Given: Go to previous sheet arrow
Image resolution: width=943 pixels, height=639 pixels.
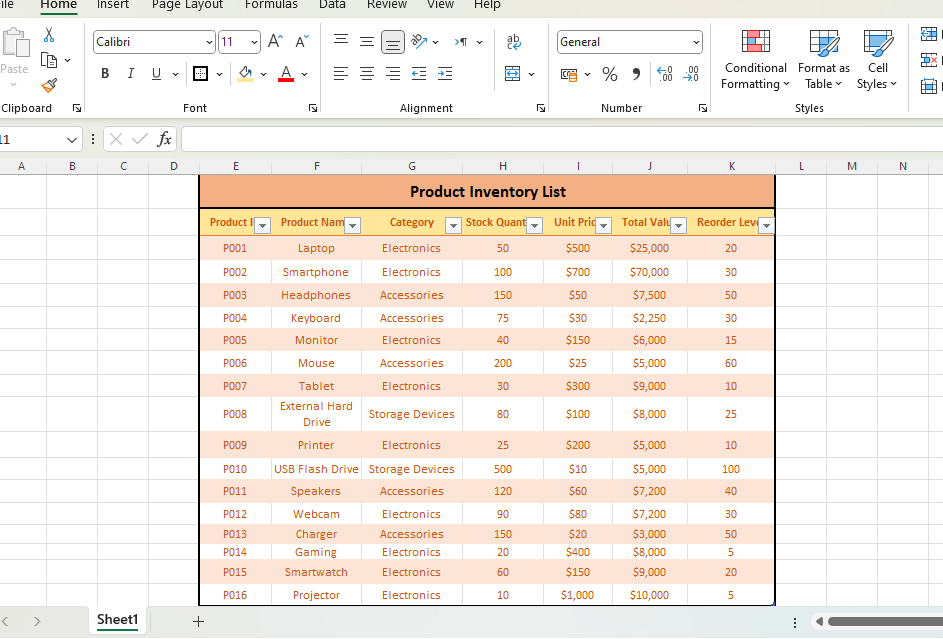Looking at the screenshot, I should click(5, 622).
